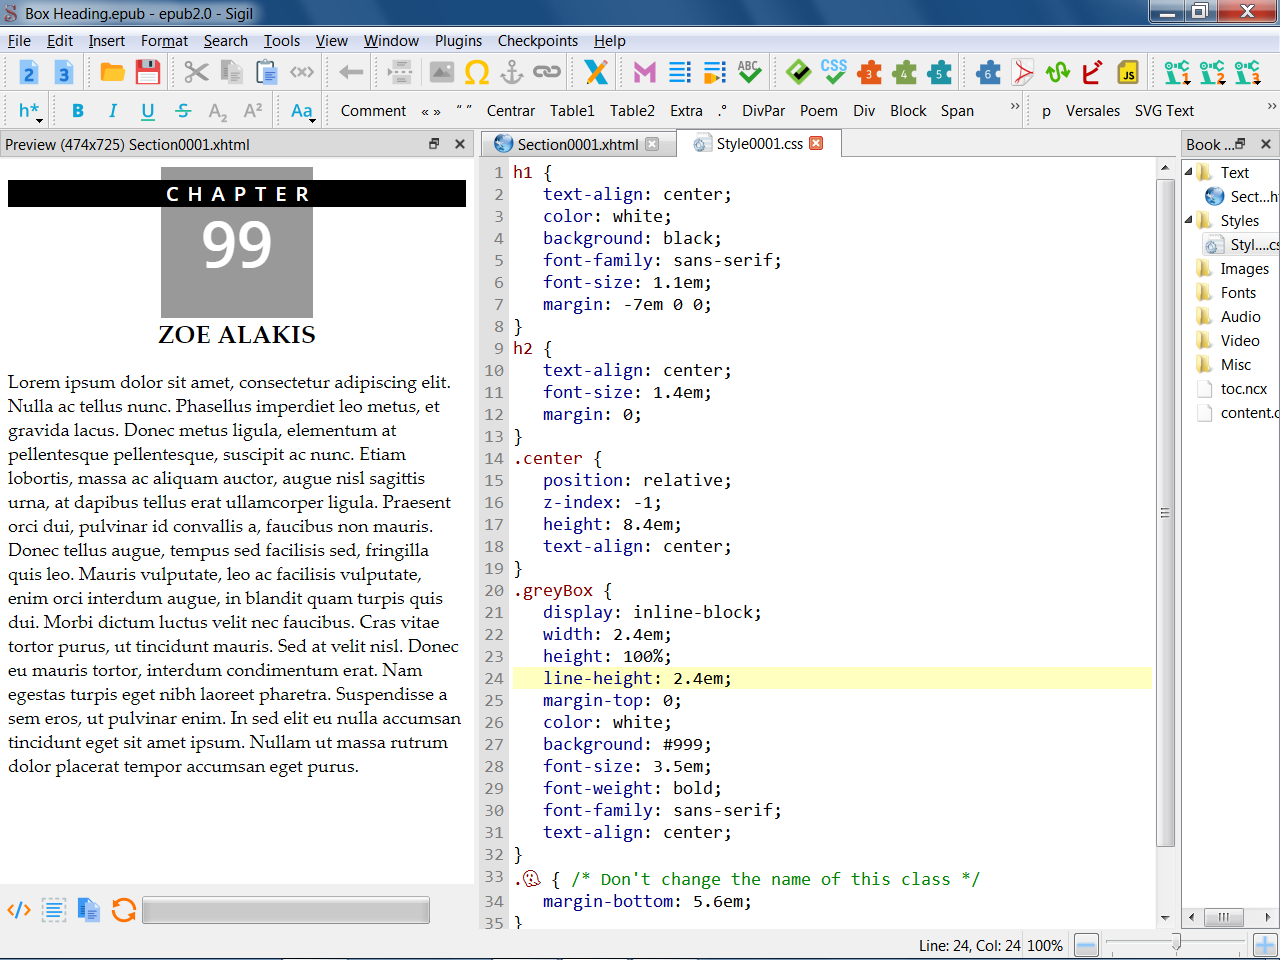Image resolution: width=1280 pixels, height=960 pixels.
Task: Click the Poem clip button
Action: [x=818, y=111]
